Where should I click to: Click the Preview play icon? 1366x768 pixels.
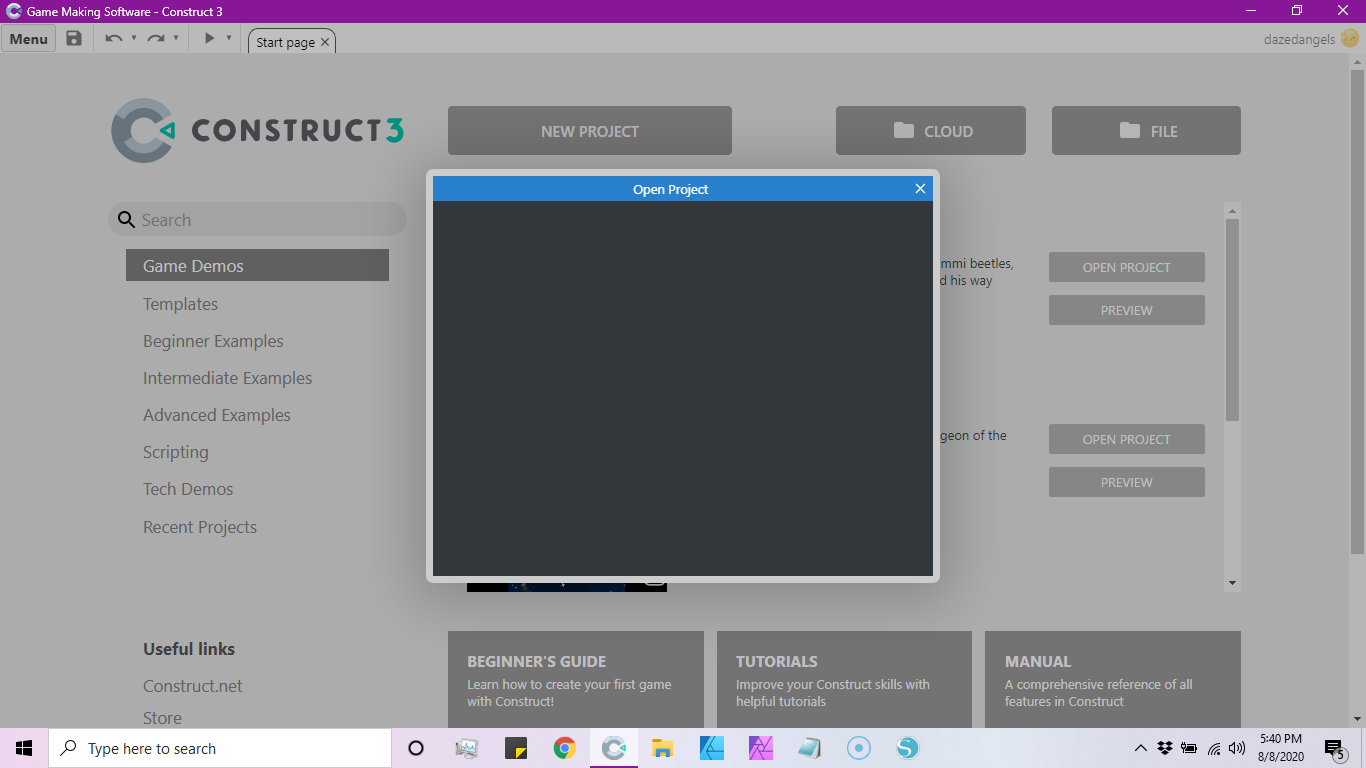(209, 39)
